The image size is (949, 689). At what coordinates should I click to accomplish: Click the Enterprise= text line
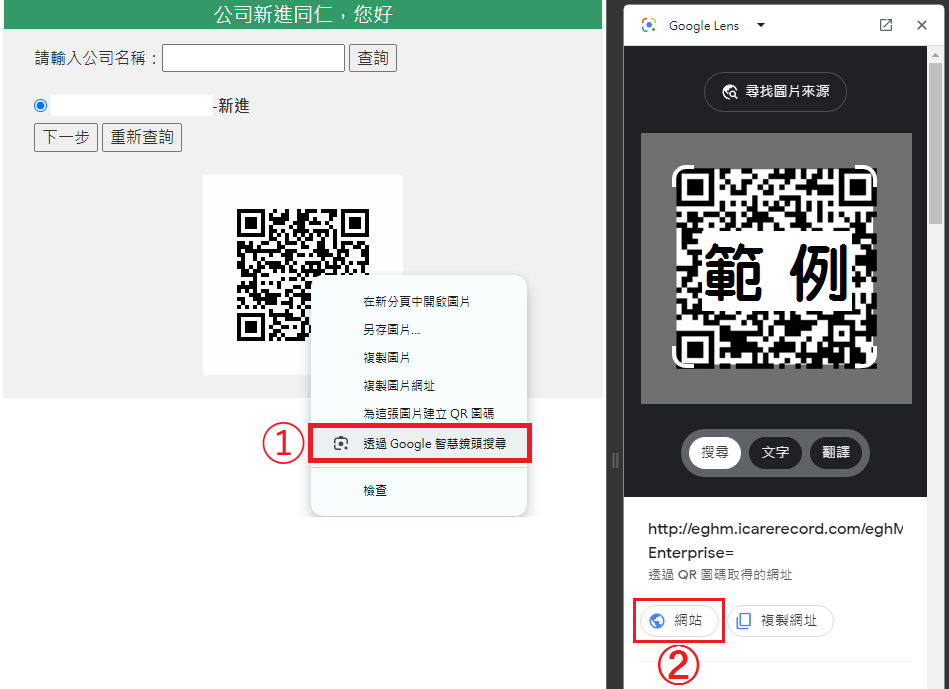point(691,553)
